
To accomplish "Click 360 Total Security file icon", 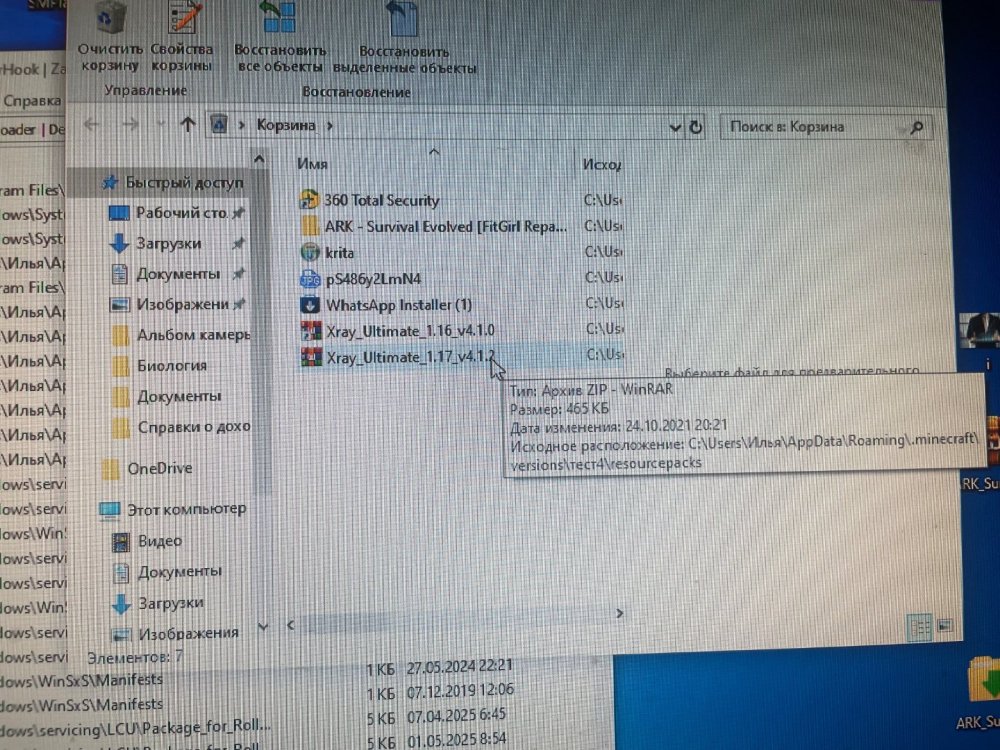I will pos(309,200).
